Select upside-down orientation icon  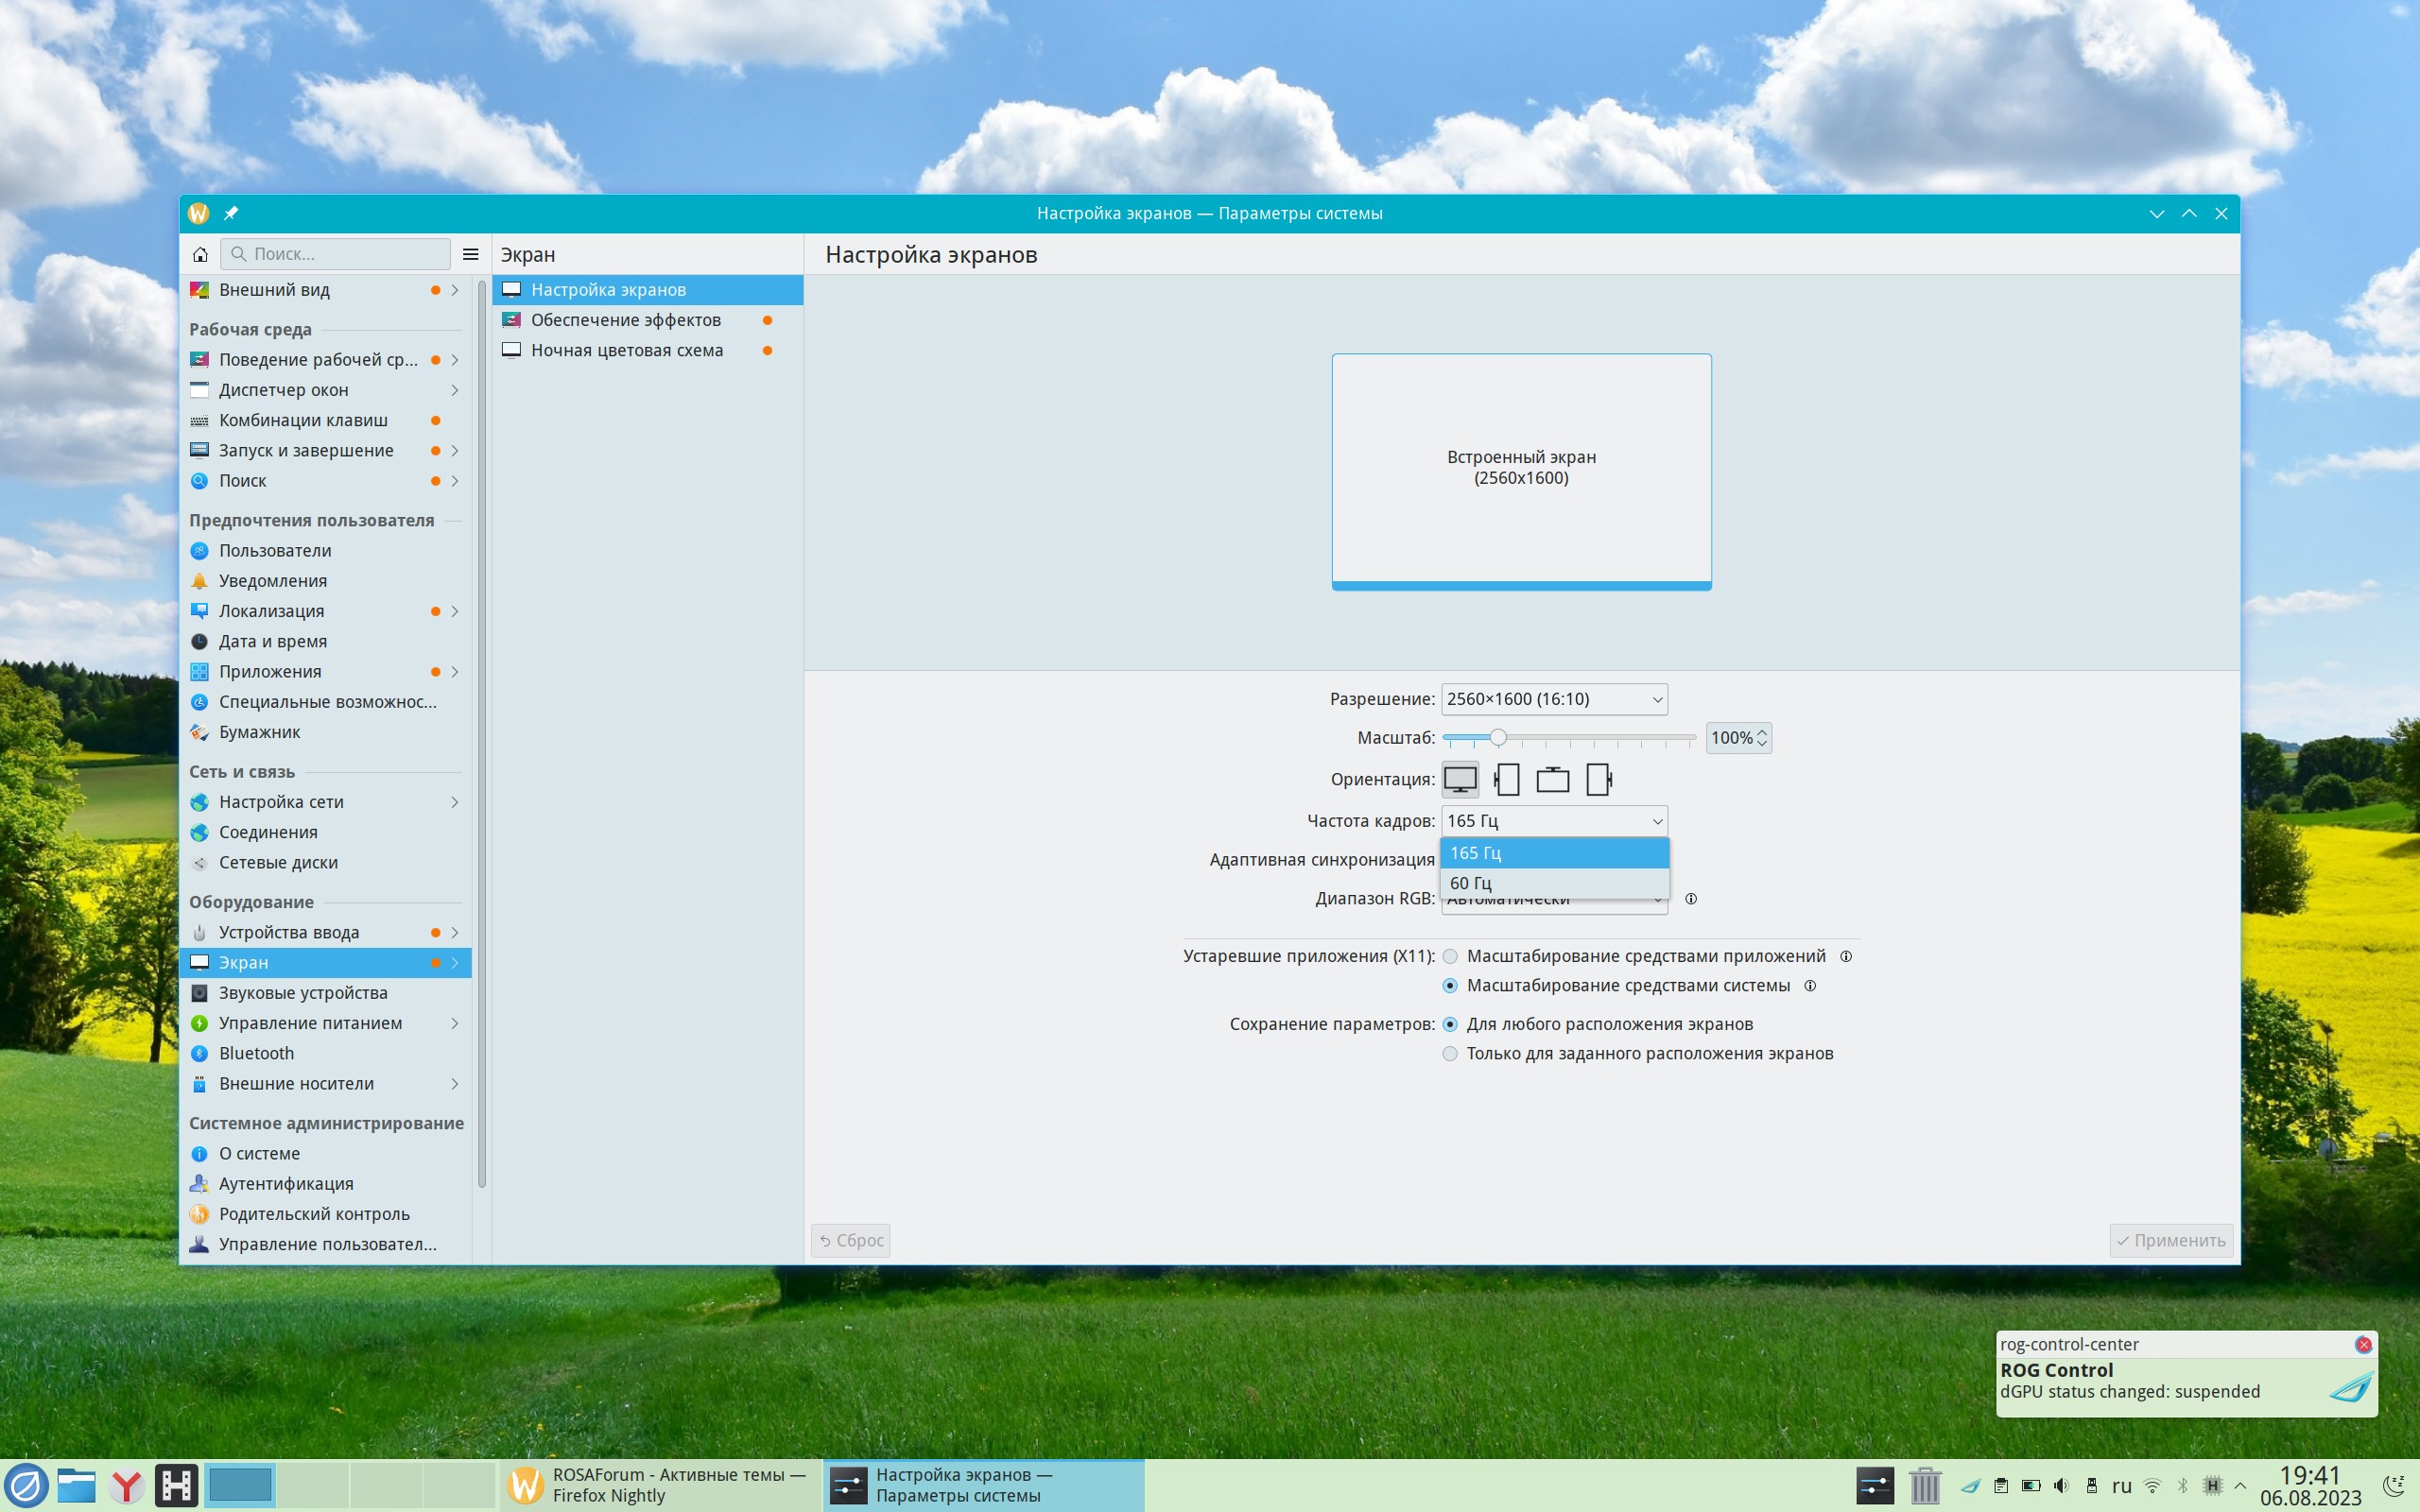click(x=1552, y=779)
